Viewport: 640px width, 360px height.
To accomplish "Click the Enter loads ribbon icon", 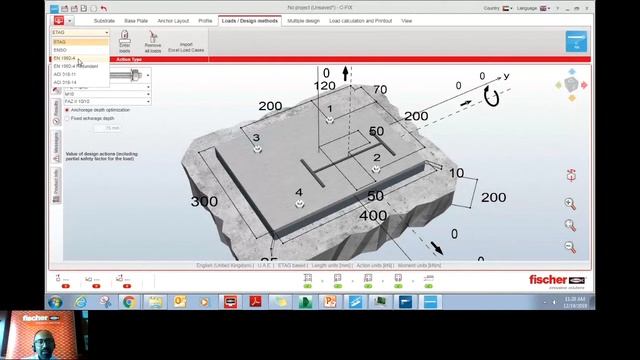I will pyautogui.click(x=124, y=42).
